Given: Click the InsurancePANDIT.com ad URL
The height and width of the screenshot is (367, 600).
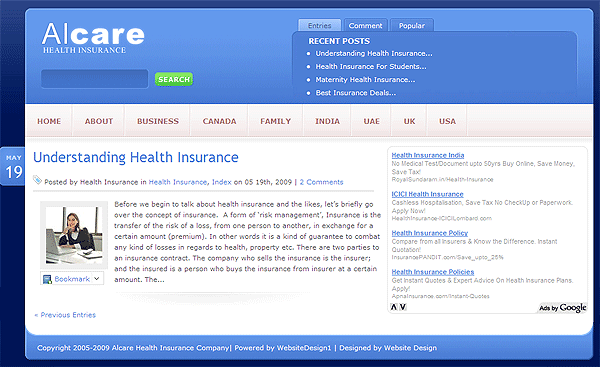Looking at the screenshot, I should tap(447, 257).
